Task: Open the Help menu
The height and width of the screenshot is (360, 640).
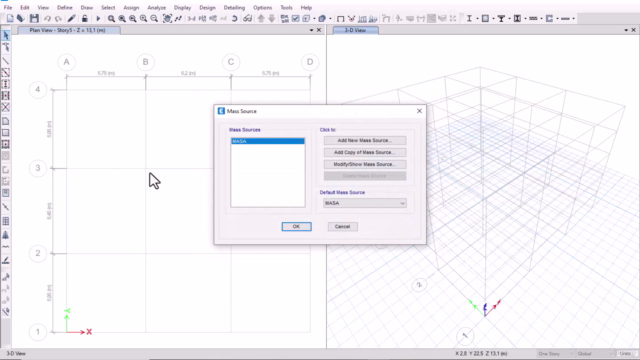Action: click(306, 7)
